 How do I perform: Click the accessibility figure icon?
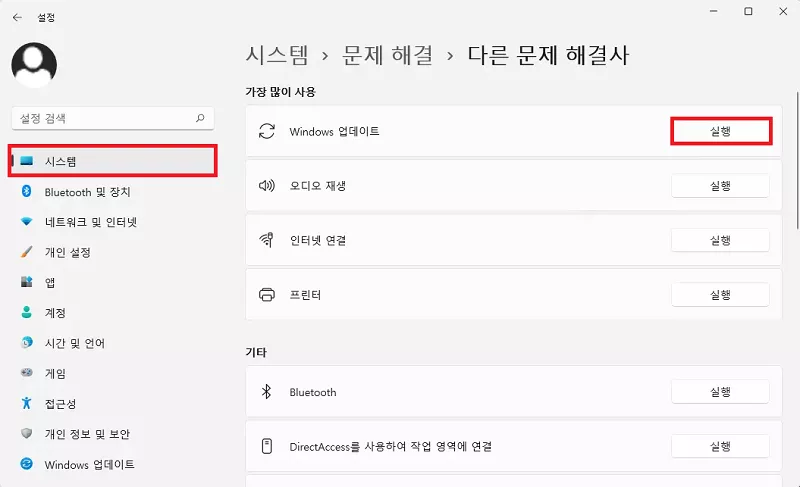coord(27,403)
